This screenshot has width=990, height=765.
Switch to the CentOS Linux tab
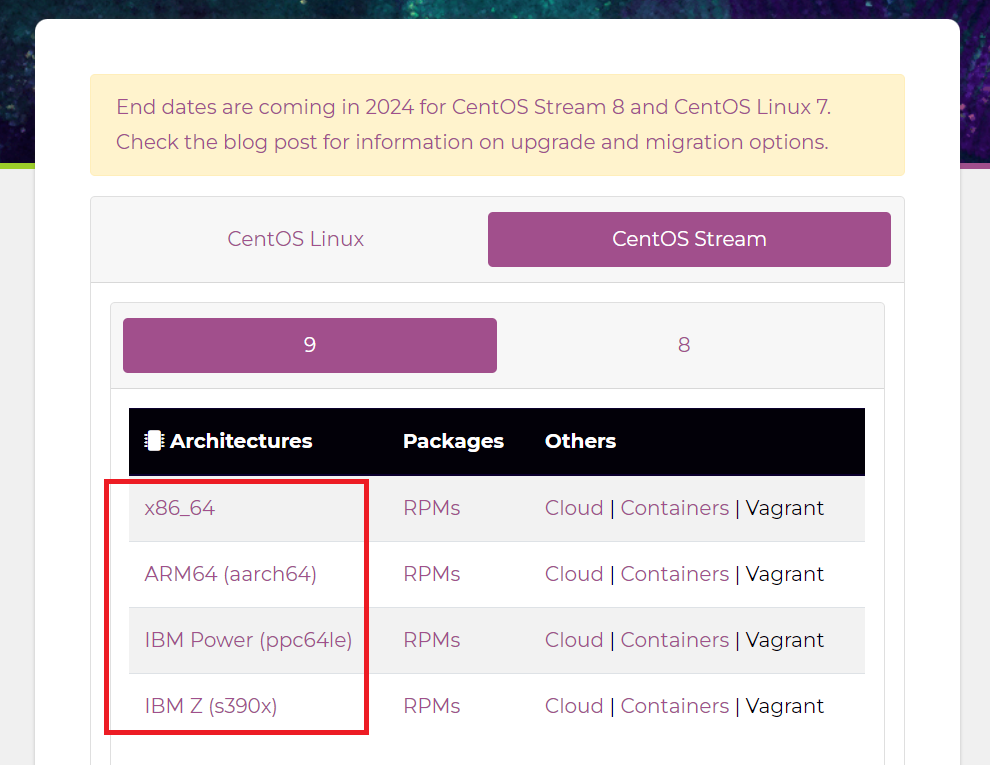tap(295, 239)
